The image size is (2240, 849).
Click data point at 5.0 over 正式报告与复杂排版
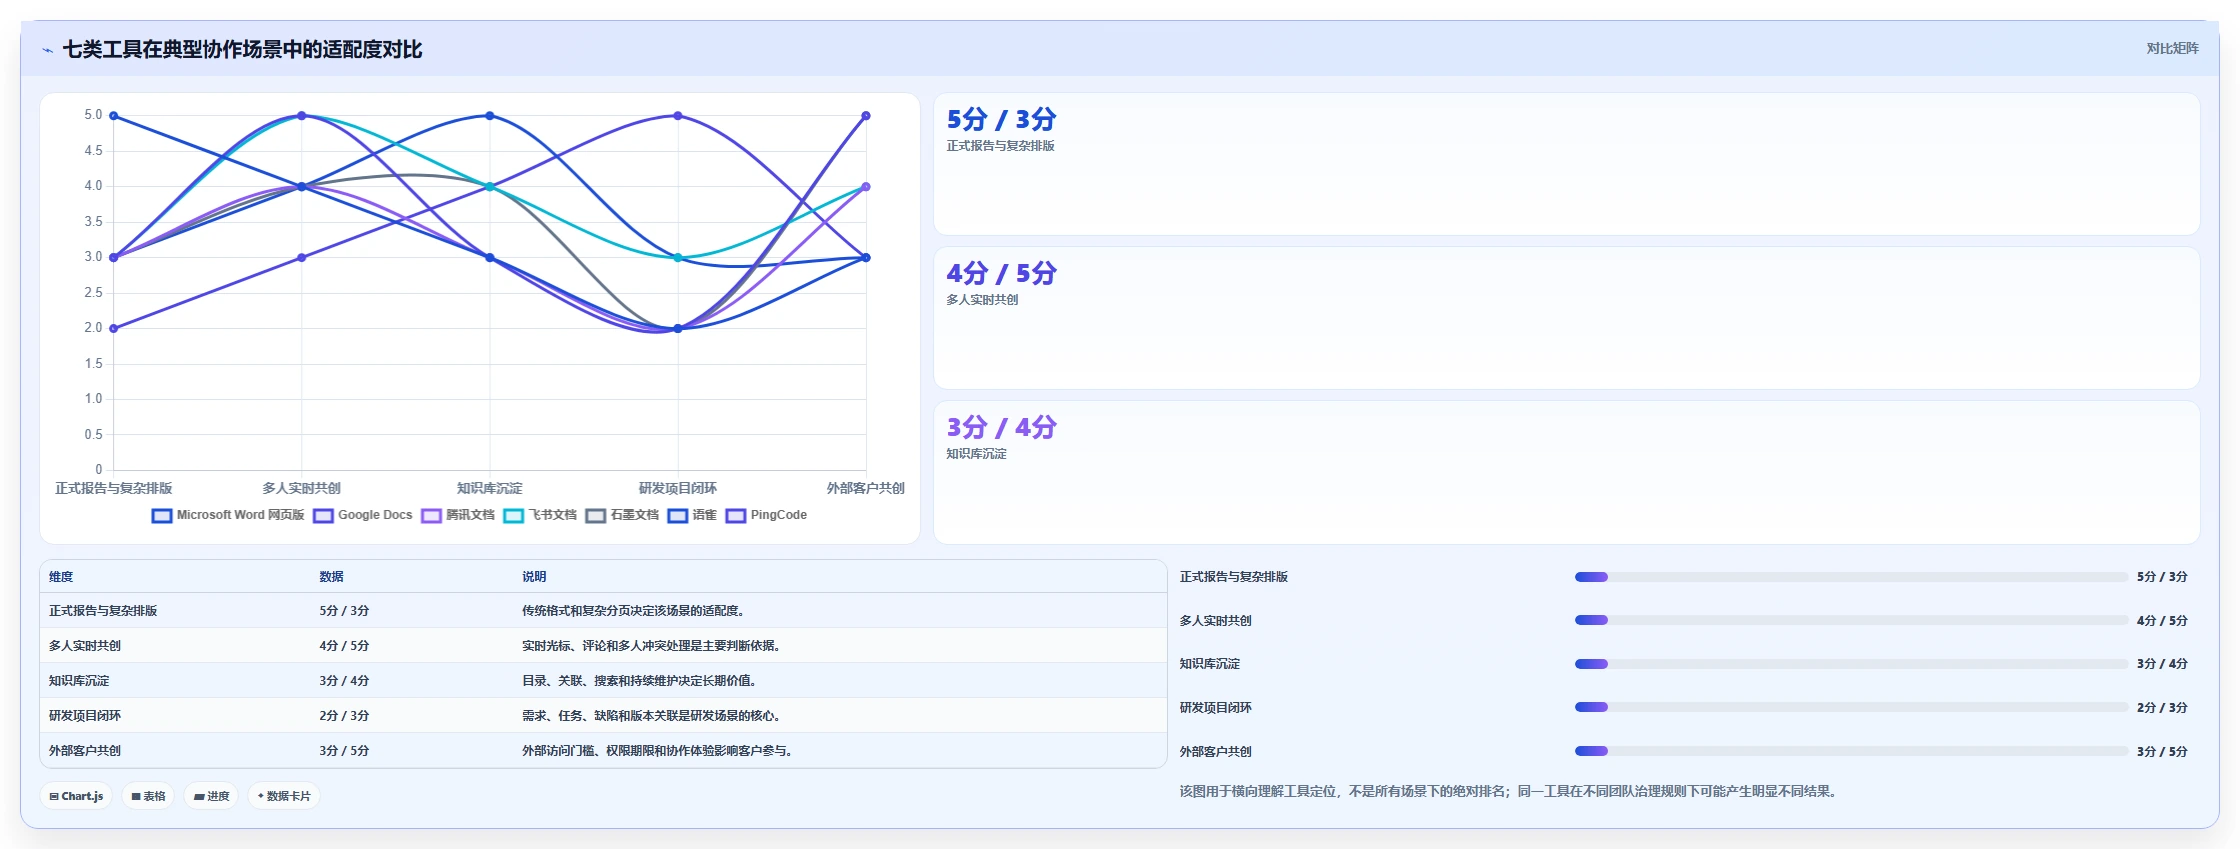click(114, 116)
